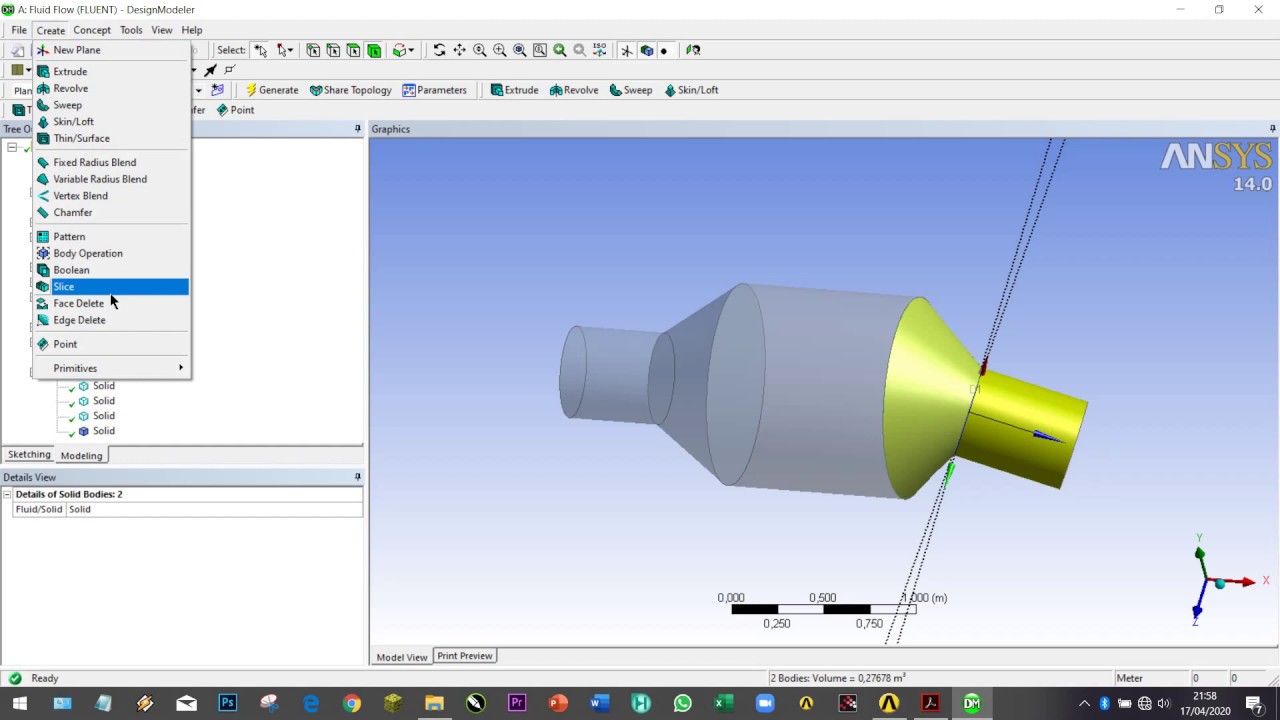Choose Face Delete menu entry
The height and width of the screenshot is (720, 1280).
112,303
